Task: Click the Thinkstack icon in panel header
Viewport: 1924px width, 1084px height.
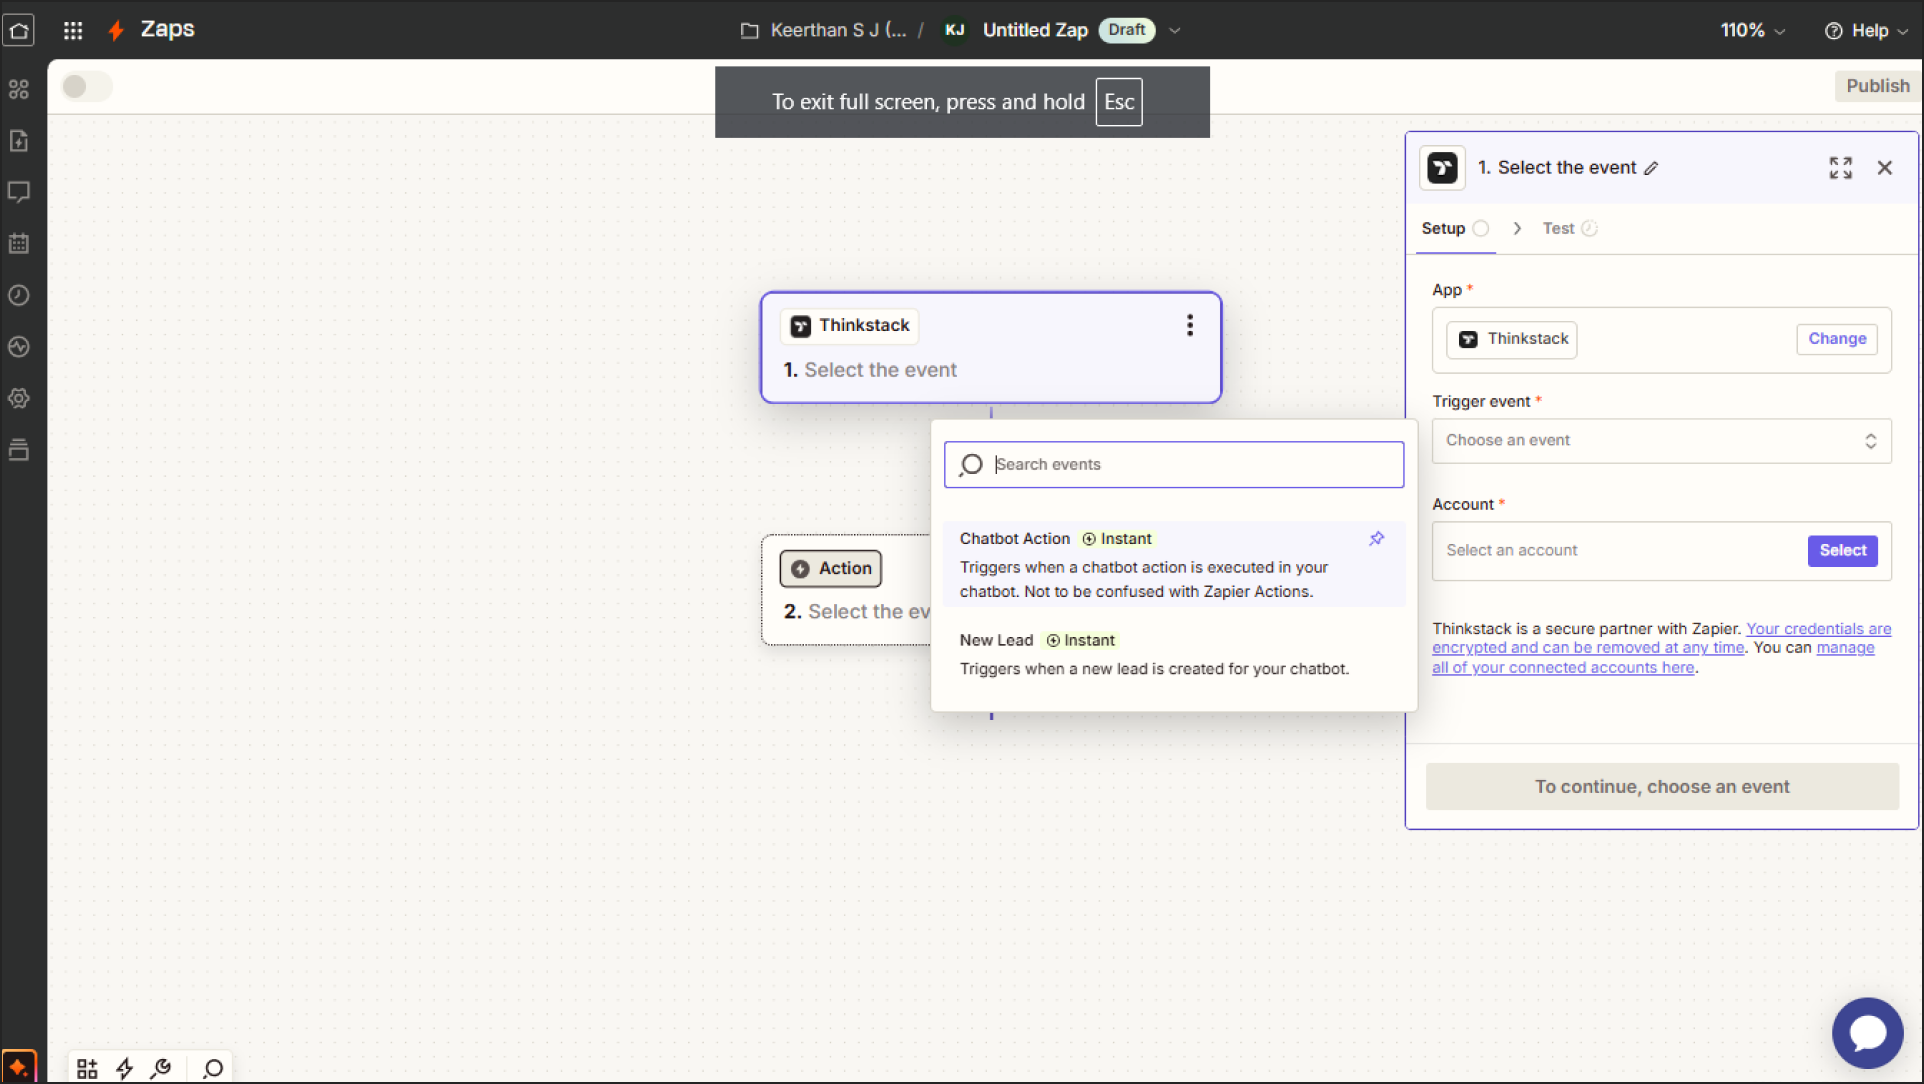Action: [x=1443, y=168]
